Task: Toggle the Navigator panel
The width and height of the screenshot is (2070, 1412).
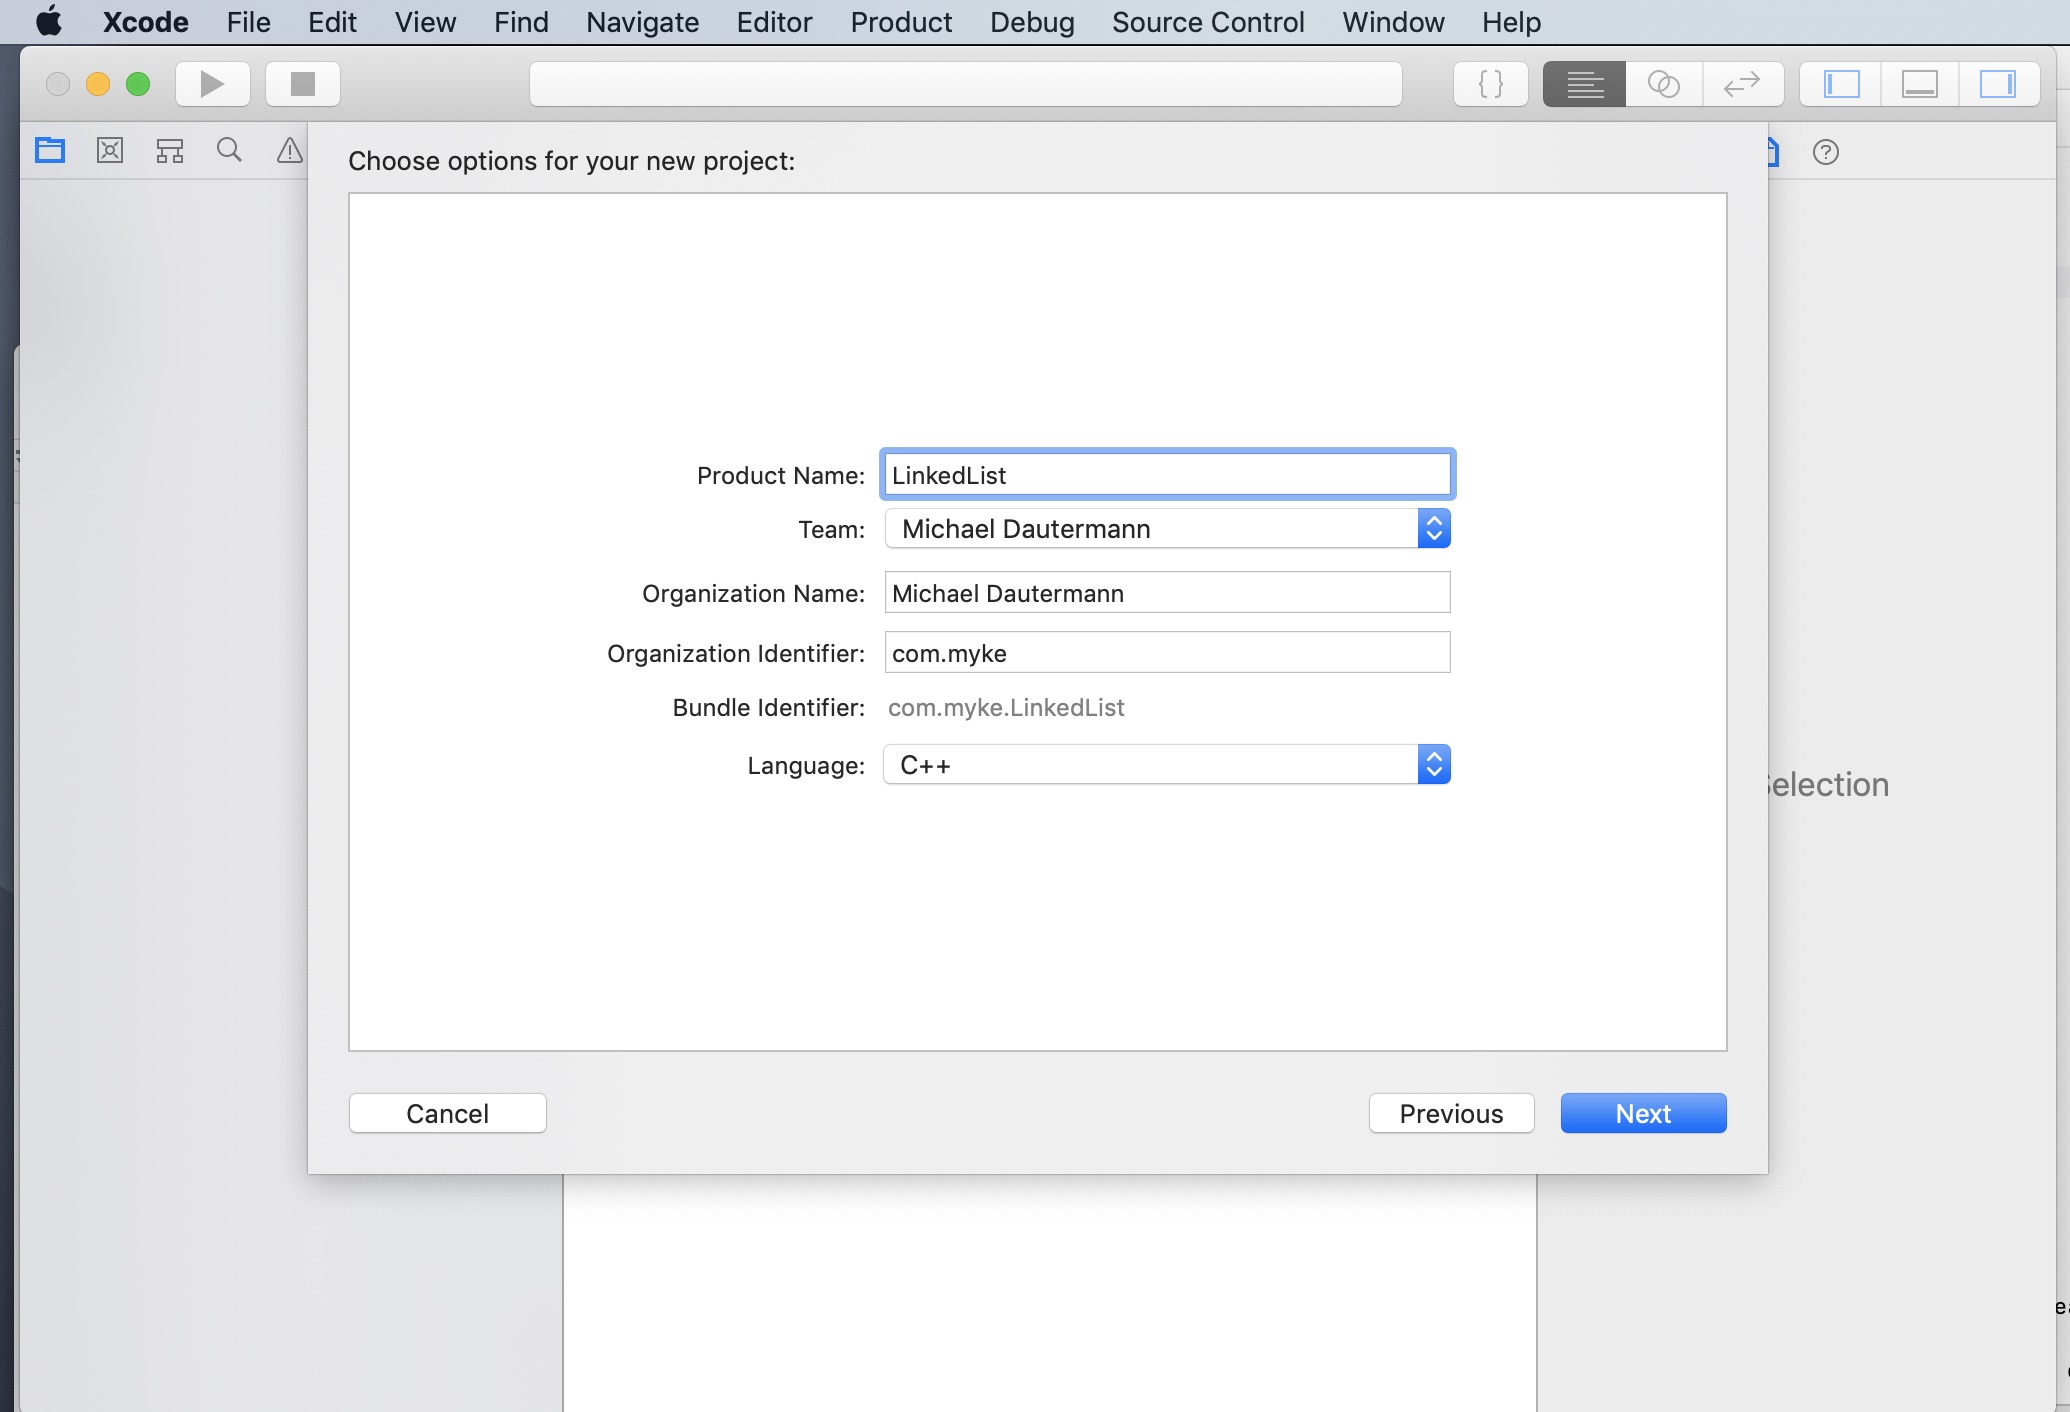Action: pyautogui.click(x=1841, y=84)
